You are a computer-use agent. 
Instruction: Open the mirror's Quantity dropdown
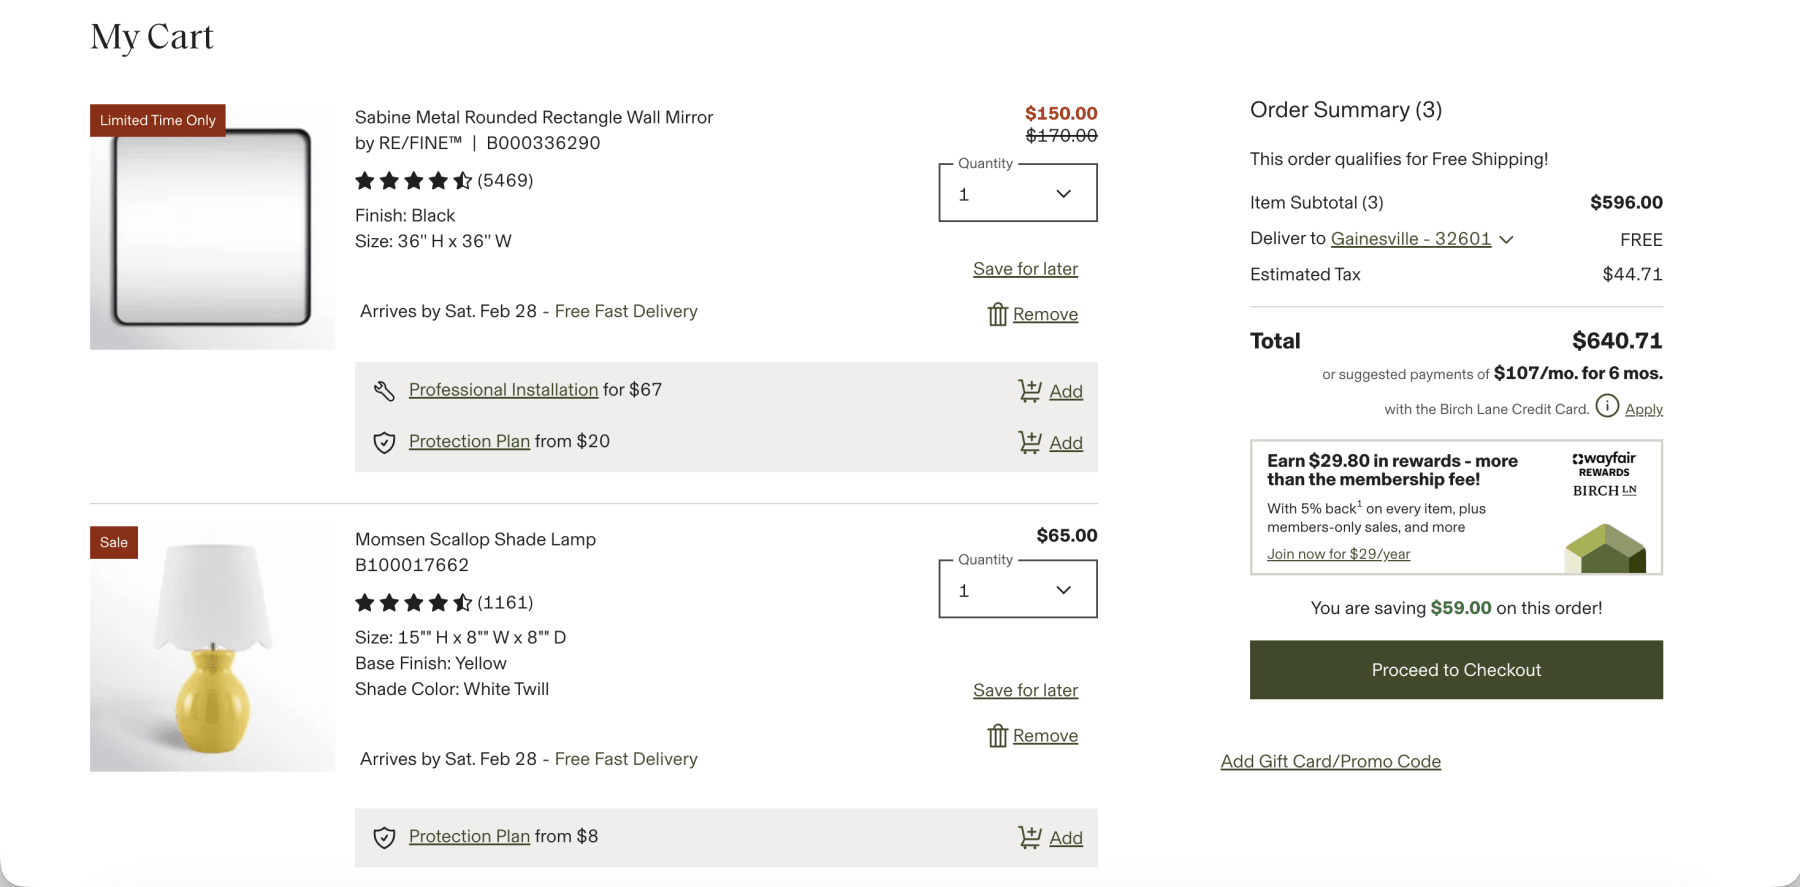pyautogui.click(x=1017, y=194)
